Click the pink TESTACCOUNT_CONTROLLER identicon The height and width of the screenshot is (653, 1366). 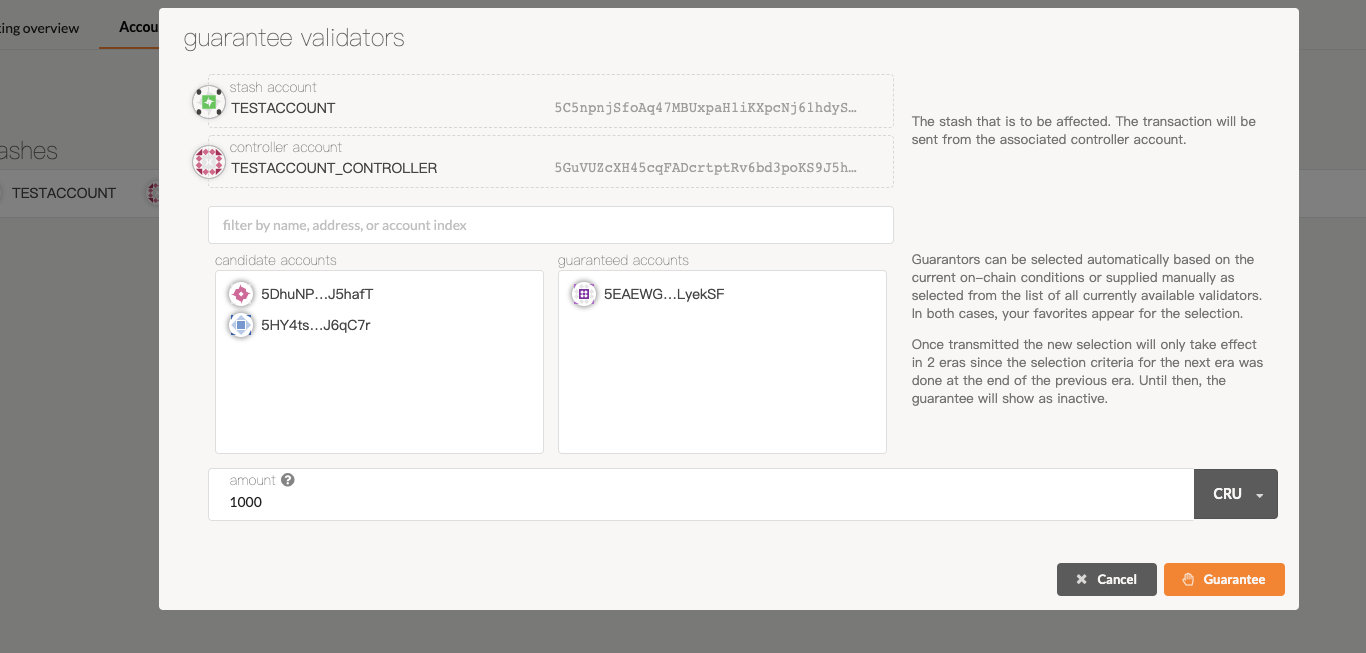[x=208, y=162]
